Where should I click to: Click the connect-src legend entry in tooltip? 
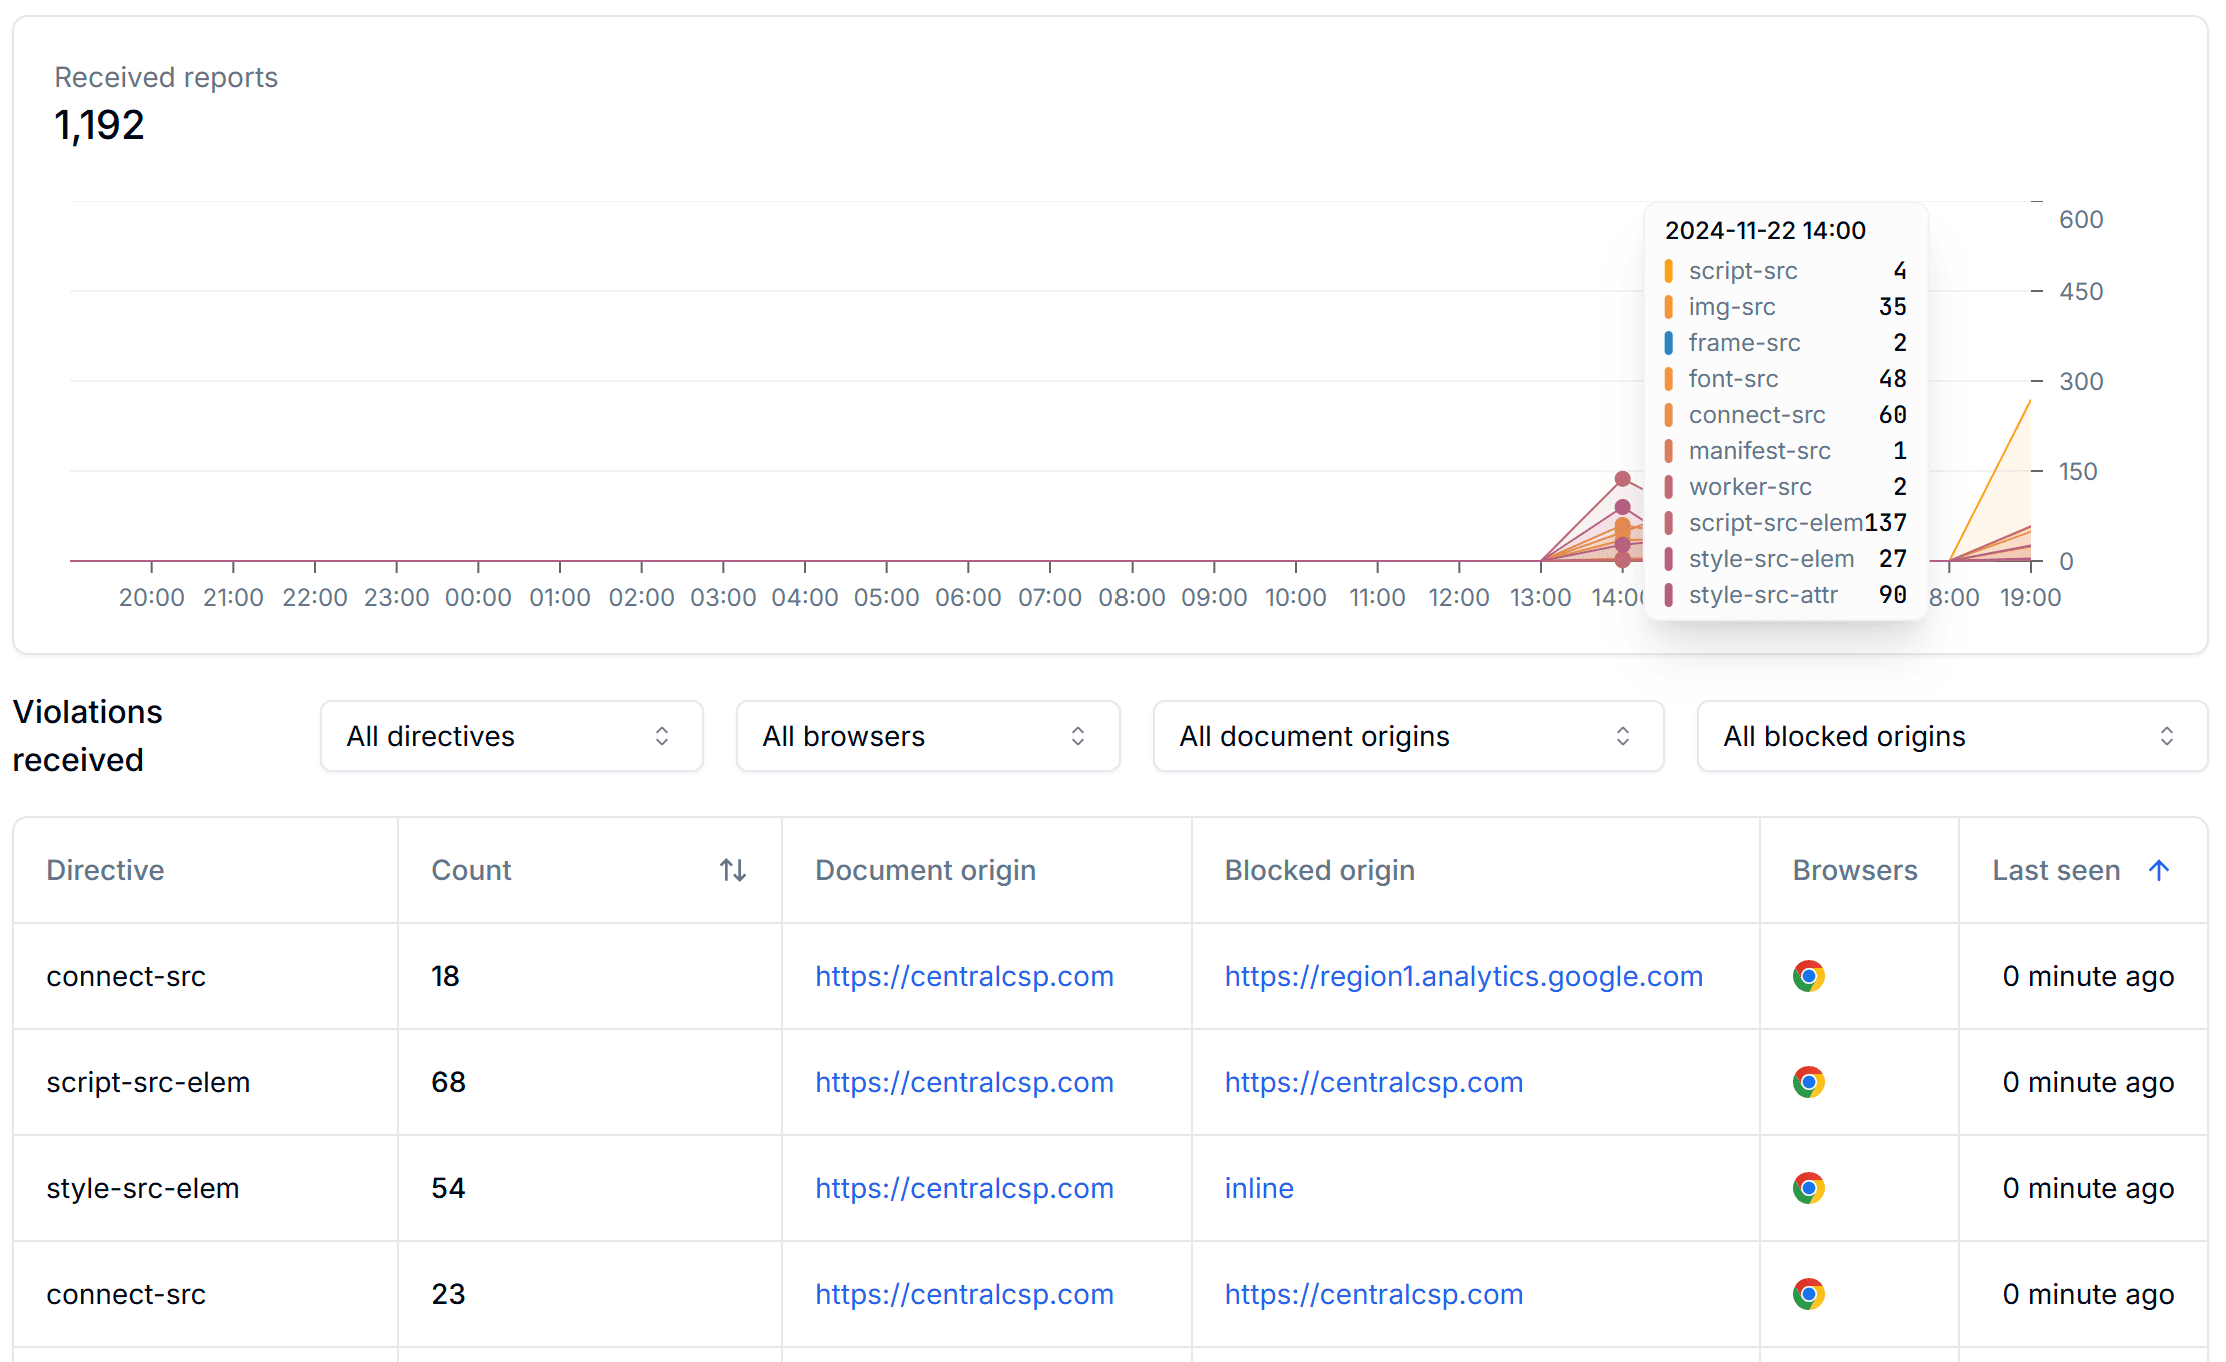[1786, 415]
